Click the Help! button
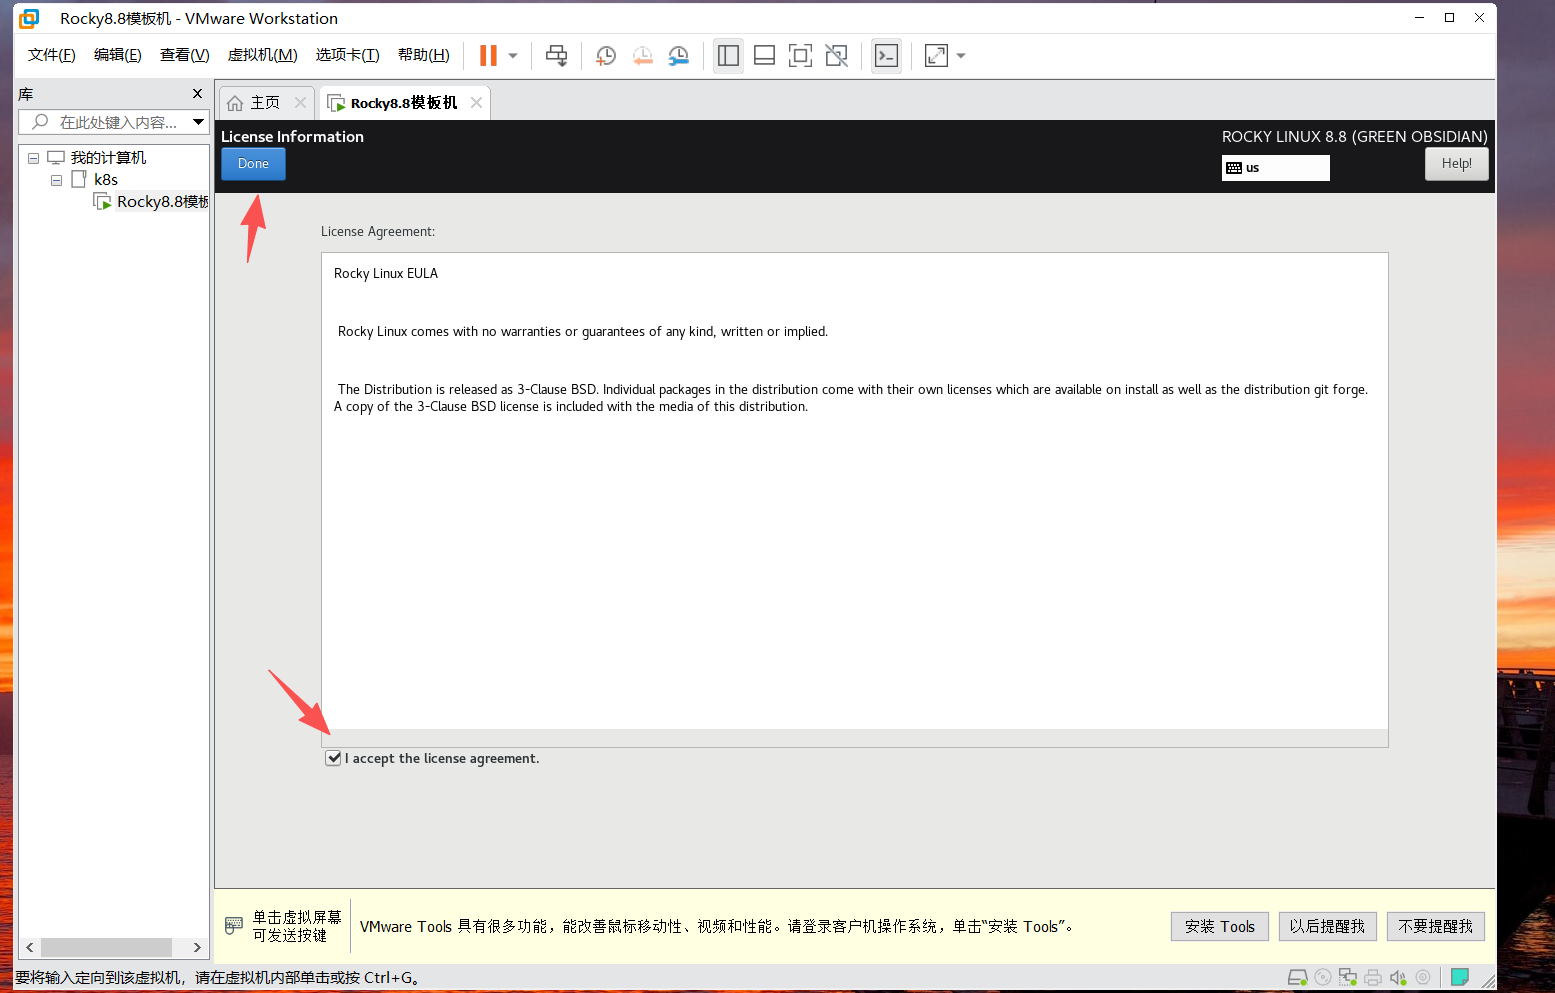Viewport: 1555px width, 993px height. pos(1456,164)
